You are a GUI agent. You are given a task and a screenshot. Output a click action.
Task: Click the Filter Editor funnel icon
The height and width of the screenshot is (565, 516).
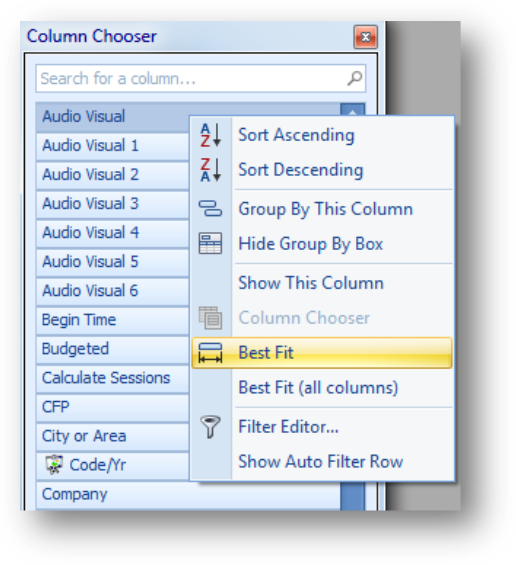(x=210, y=427)
